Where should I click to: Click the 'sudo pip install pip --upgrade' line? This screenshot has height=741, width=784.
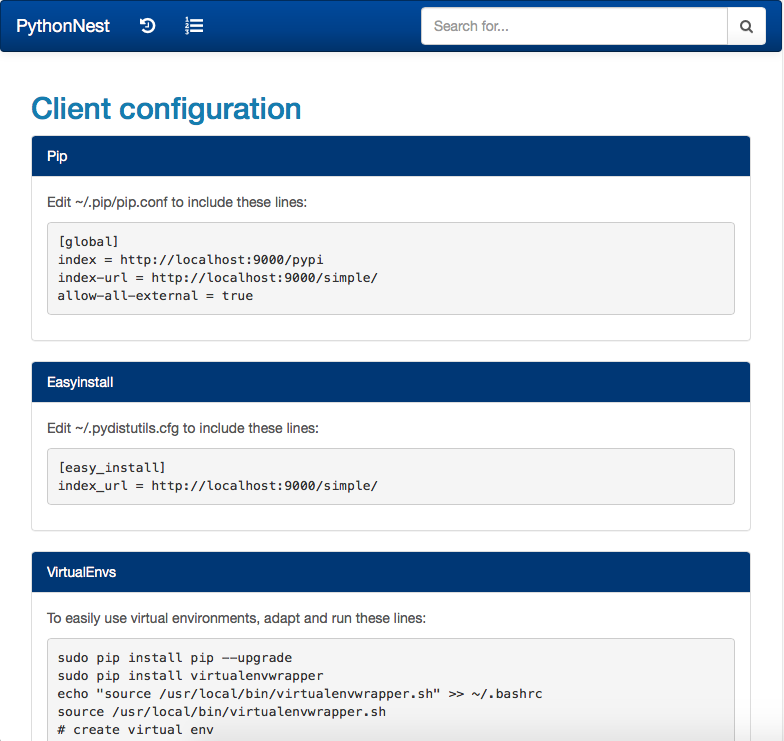click(x=175, y=658)
